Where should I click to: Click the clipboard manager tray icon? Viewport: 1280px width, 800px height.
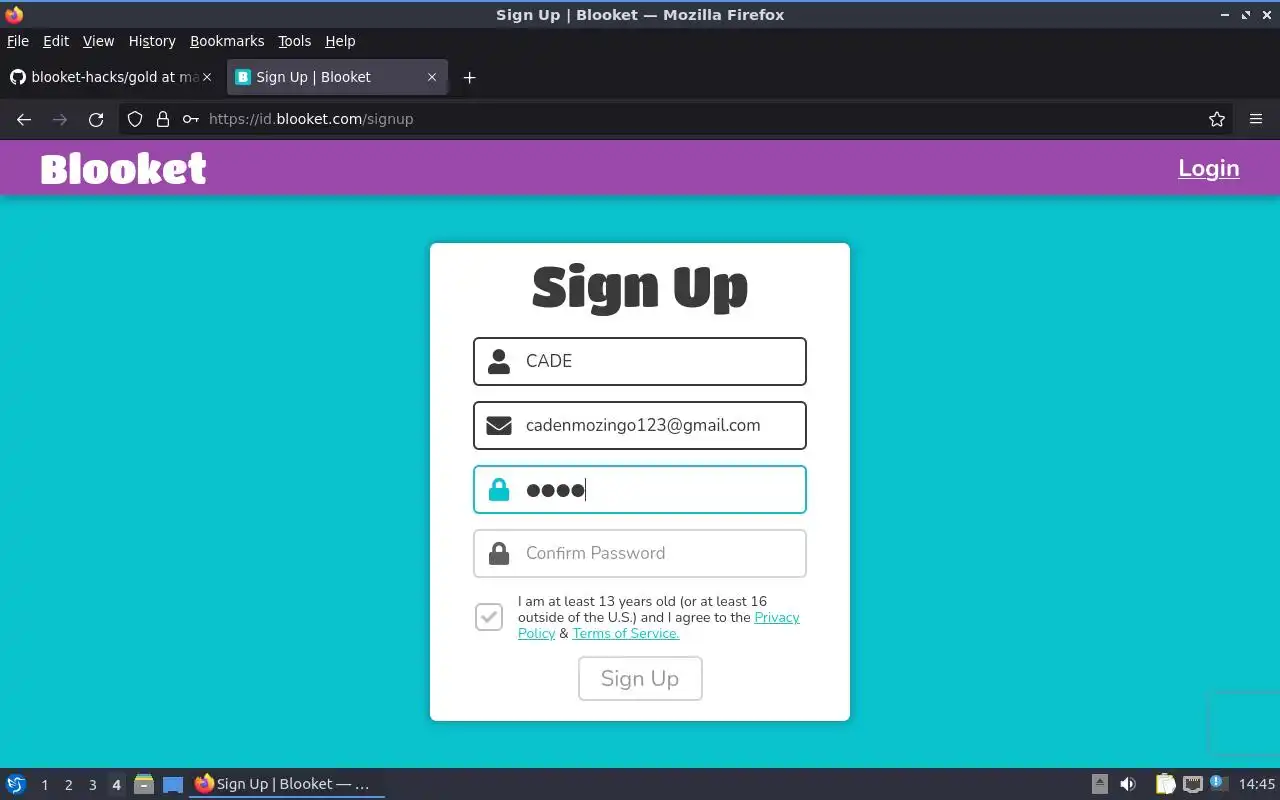click(1166, 784)
